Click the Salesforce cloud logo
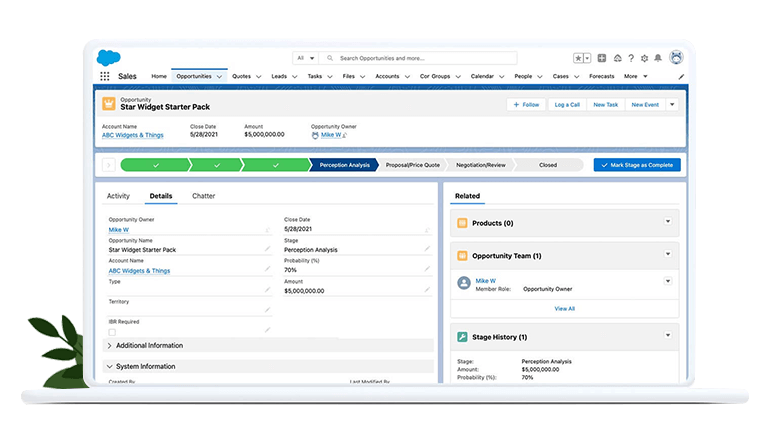 [x=108, y=58]
